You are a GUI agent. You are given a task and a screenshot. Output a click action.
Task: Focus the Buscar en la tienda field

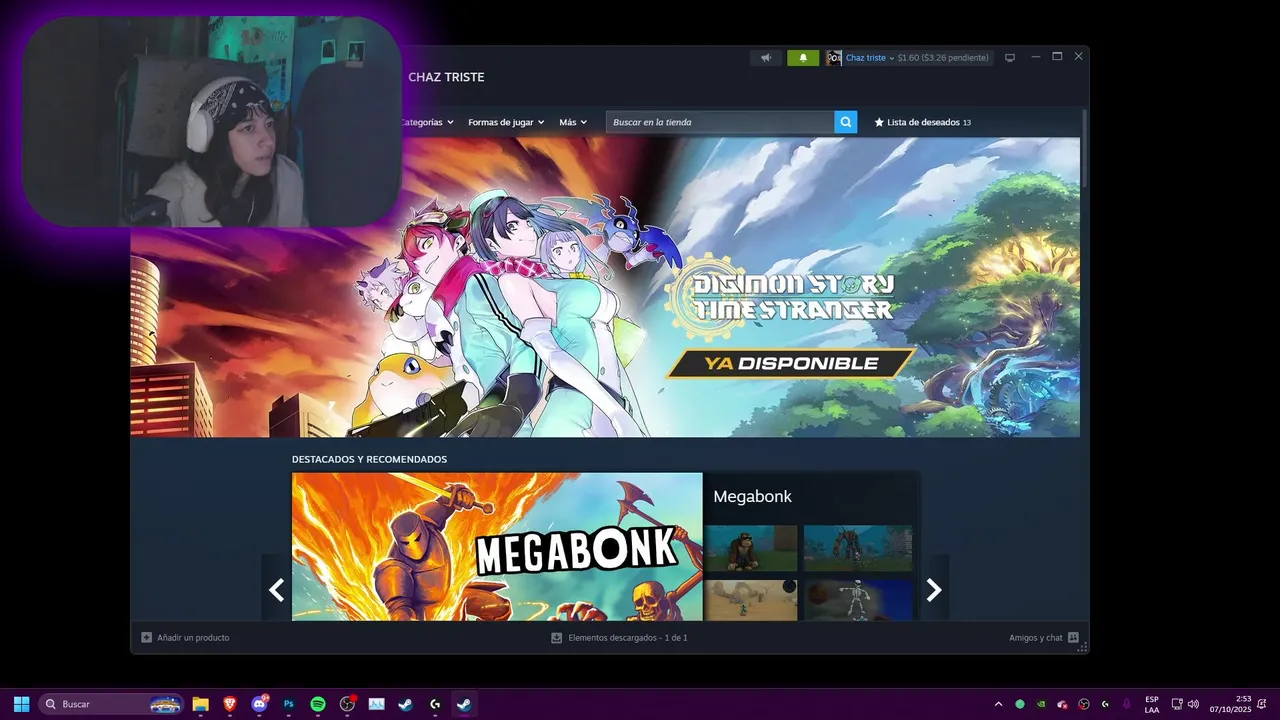point(720,122)
